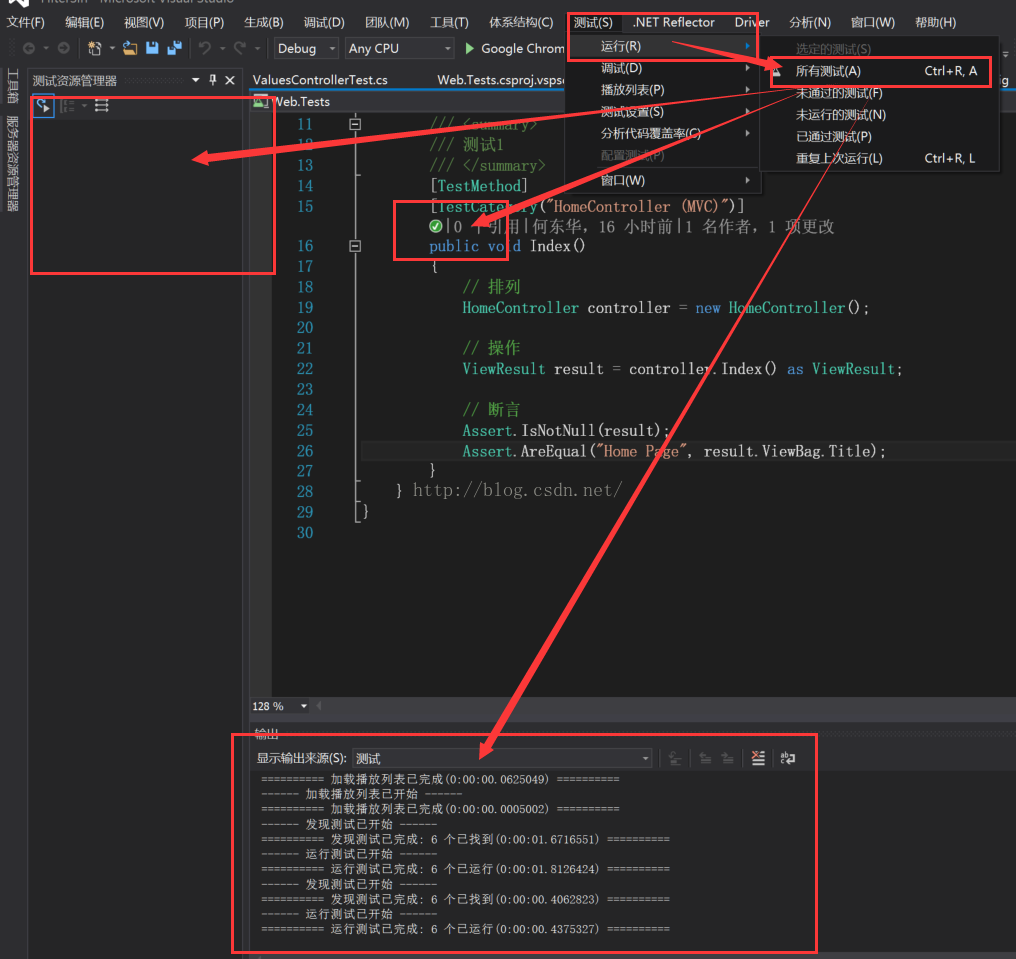The width and height of the screenshot is (1016, 959).
Task: Choose 未运行的测试(N) submenu item
Action: 880,115
